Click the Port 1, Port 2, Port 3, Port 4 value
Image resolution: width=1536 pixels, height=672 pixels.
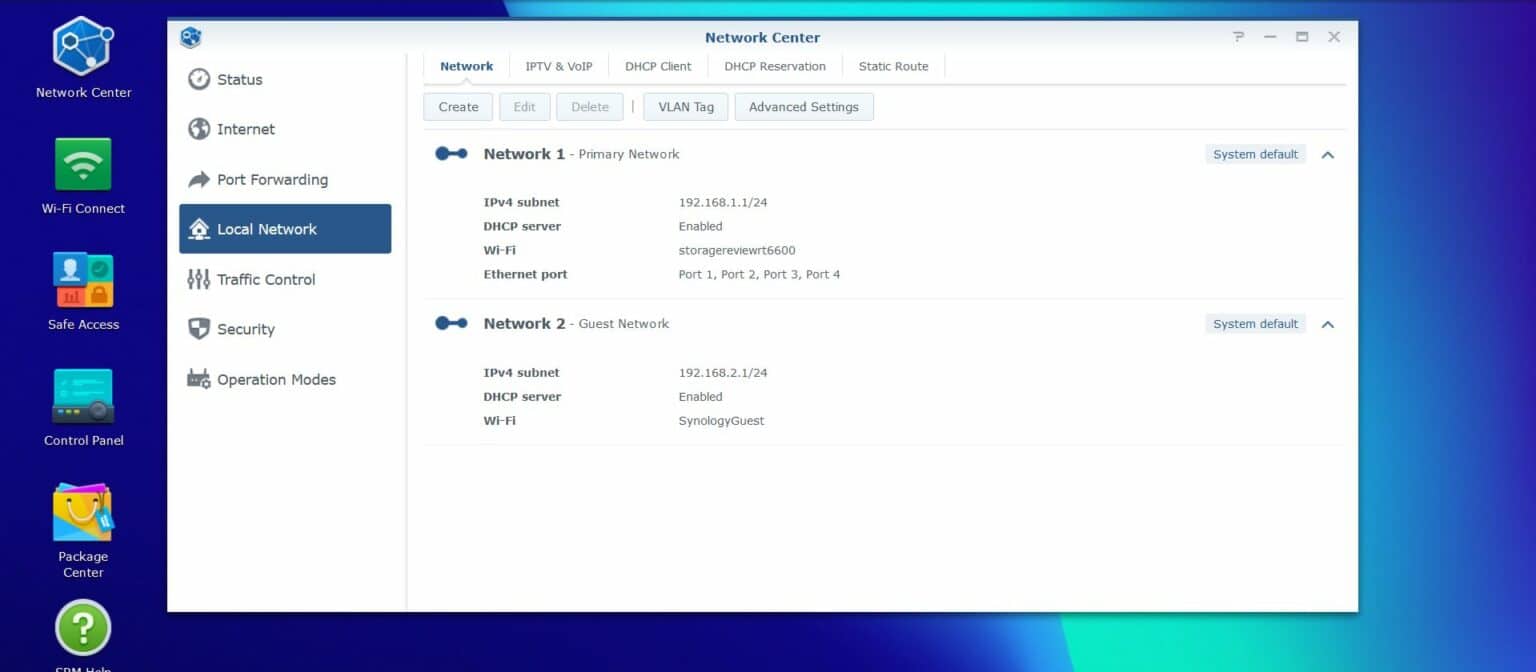tap(759, 274)
